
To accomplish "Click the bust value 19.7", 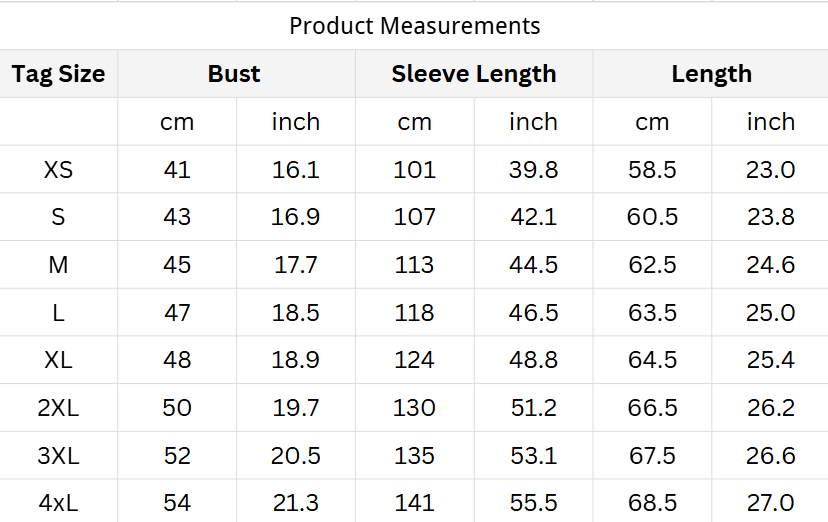I will (x=296, y=408).
